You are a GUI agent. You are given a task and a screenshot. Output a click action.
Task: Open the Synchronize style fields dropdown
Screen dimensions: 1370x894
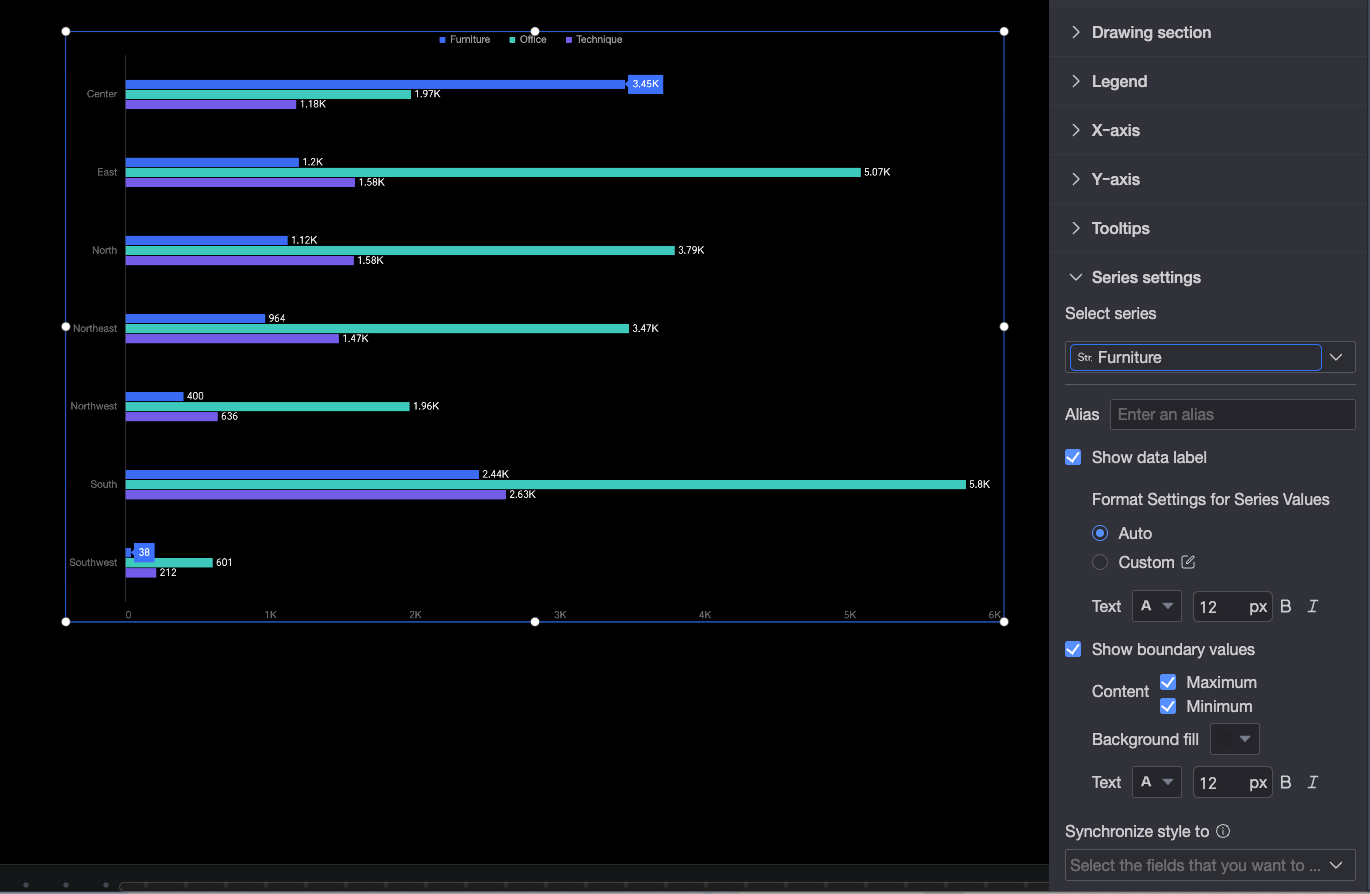[1210, 865]
